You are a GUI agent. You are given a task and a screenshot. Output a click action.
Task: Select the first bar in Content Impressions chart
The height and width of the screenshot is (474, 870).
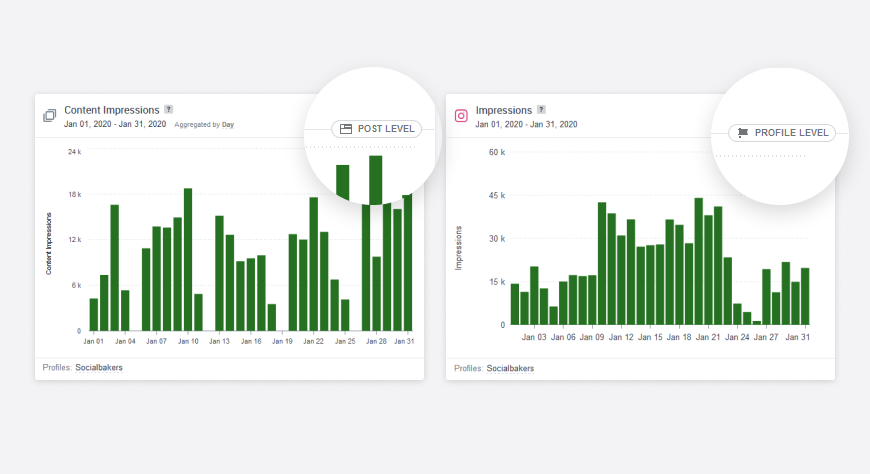94,314
